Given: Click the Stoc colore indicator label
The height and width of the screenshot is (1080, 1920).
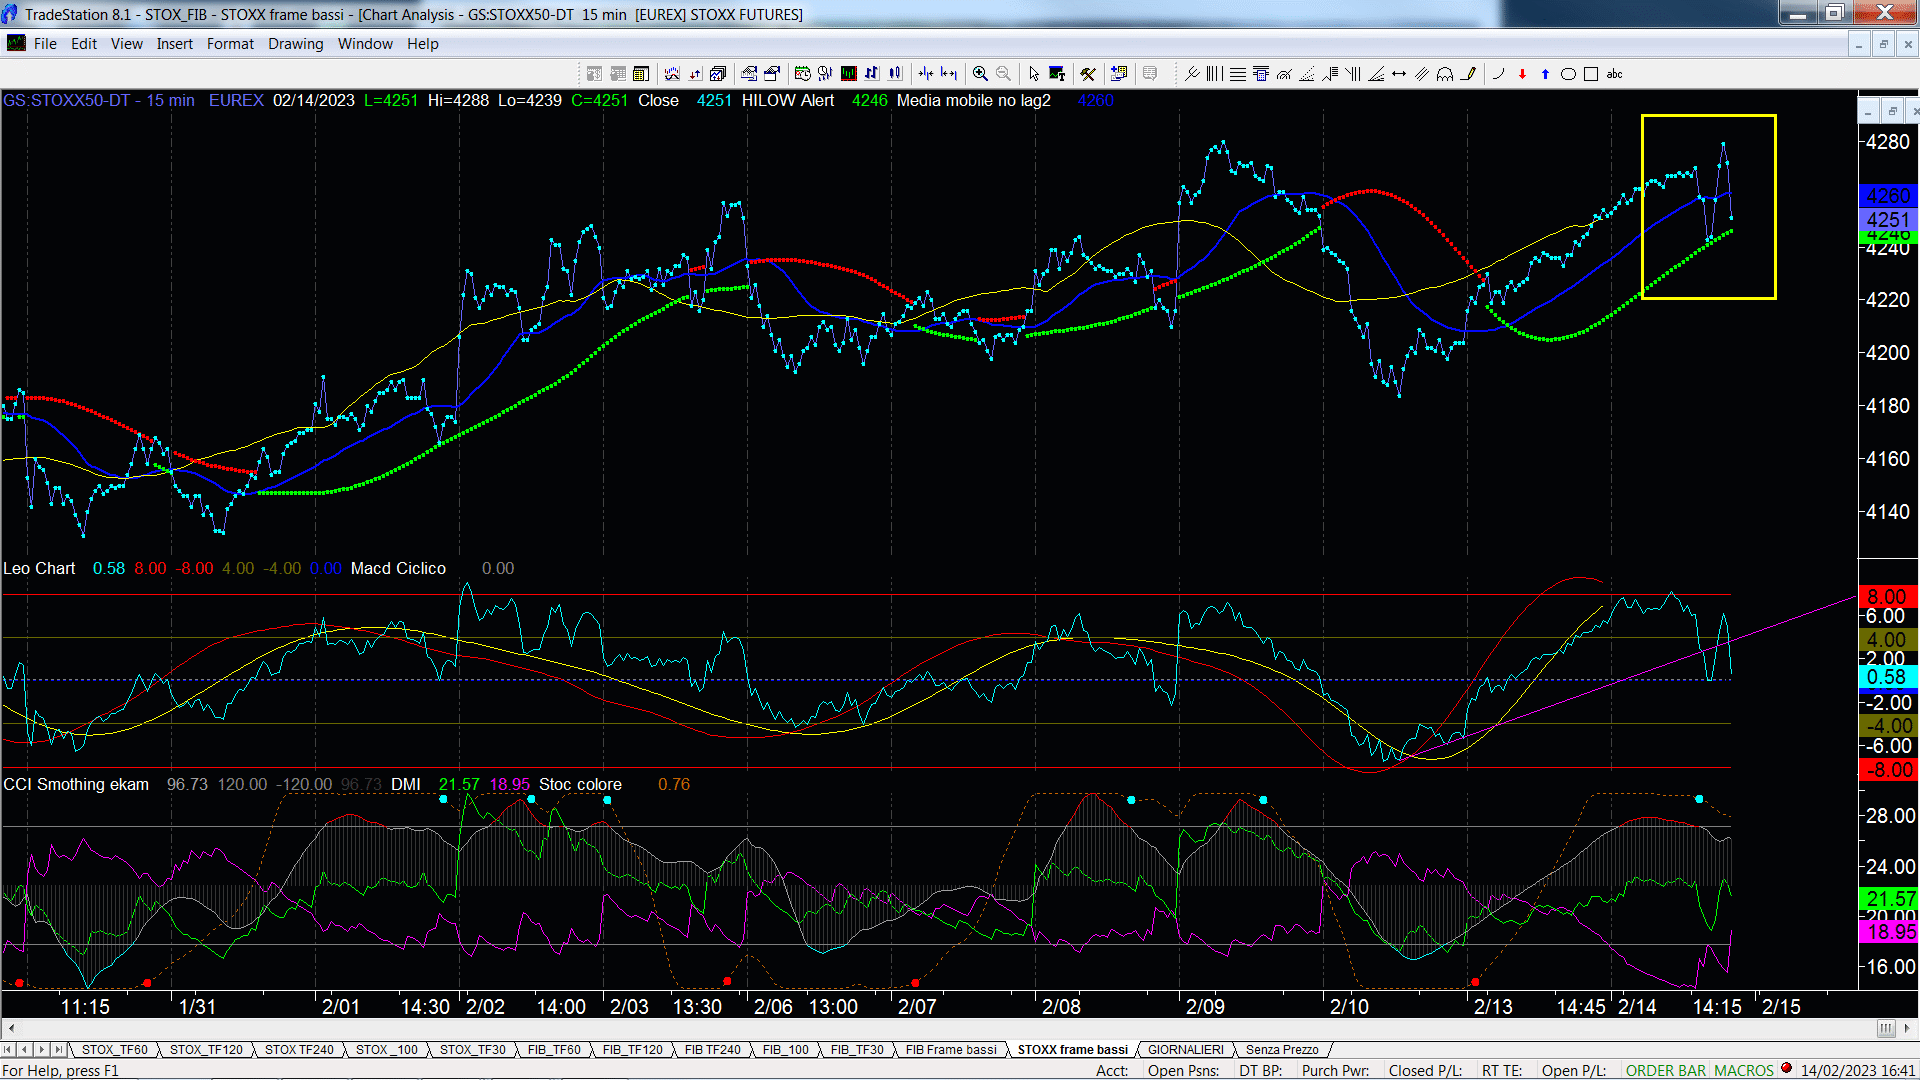Looking at the screenshot, I should tap(580, 784).
